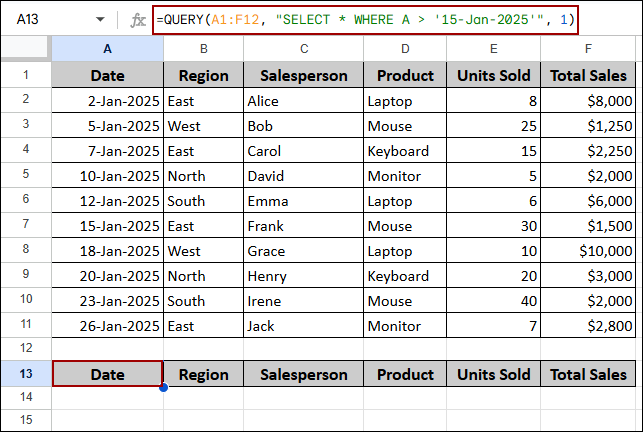Select the cell containing Grace
This screenshot has width=643, height=432.
(303, 251)
